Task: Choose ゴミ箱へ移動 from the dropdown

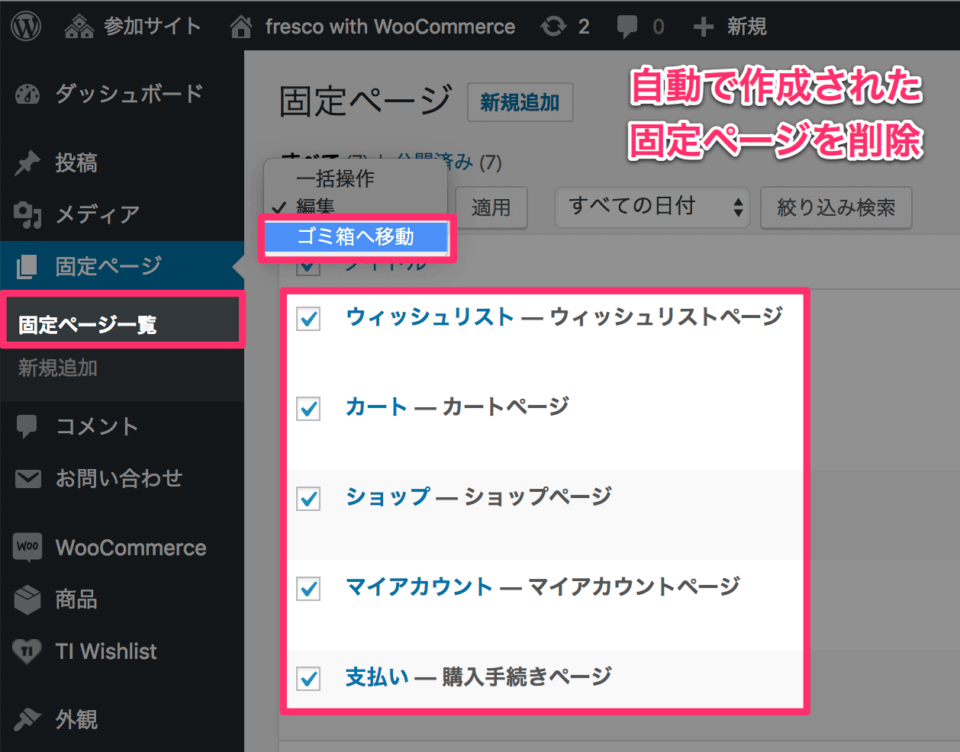Action: (355, 238)
